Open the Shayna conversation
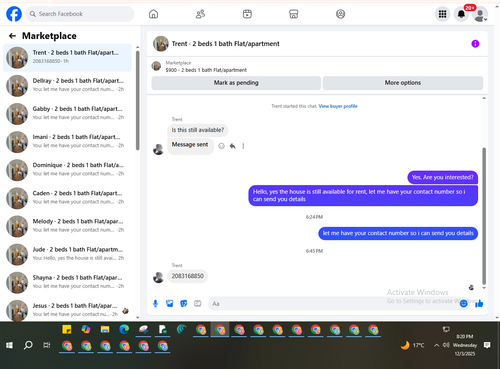Image resolution: width=500 pixels, height=369 pixels. point(67,282)
